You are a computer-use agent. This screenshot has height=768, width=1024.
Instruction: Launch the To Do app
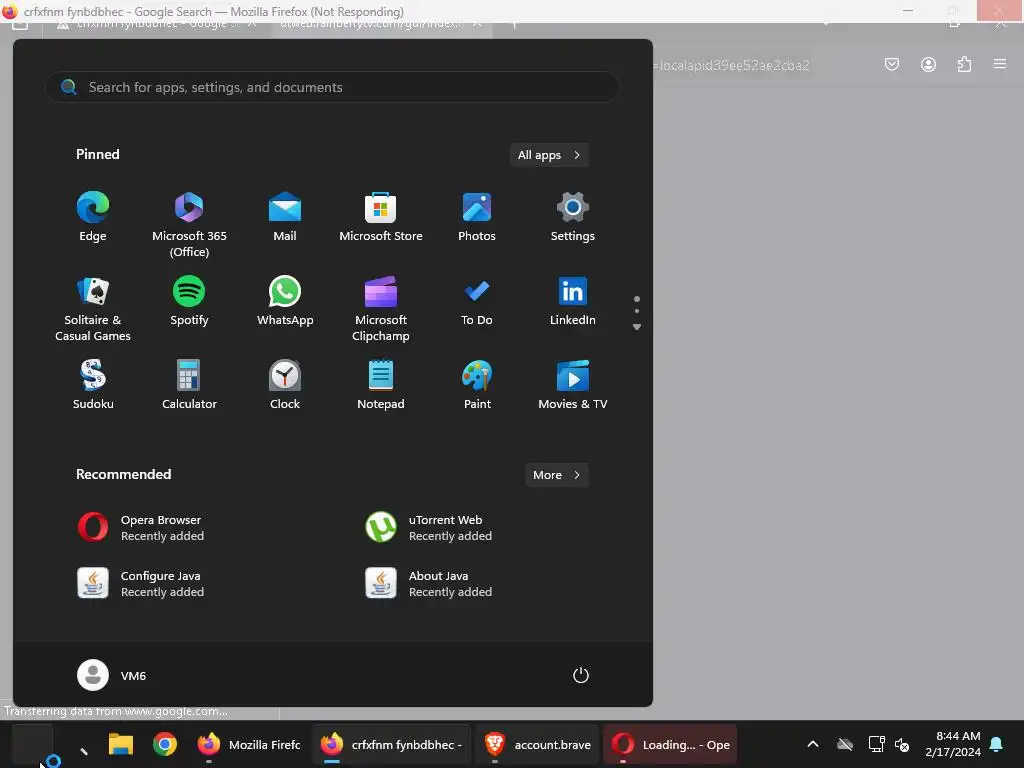pos(477,302)
